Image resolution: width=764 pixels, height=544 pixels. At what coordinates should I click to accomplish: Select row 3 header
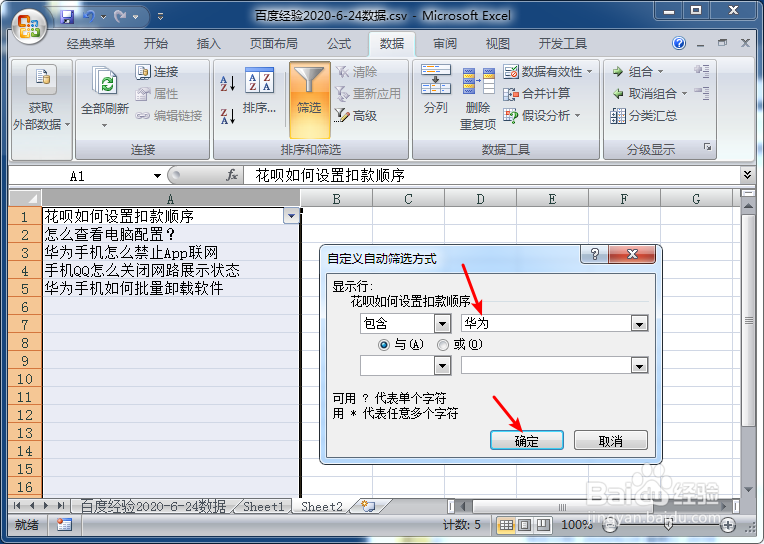(25, 253)
